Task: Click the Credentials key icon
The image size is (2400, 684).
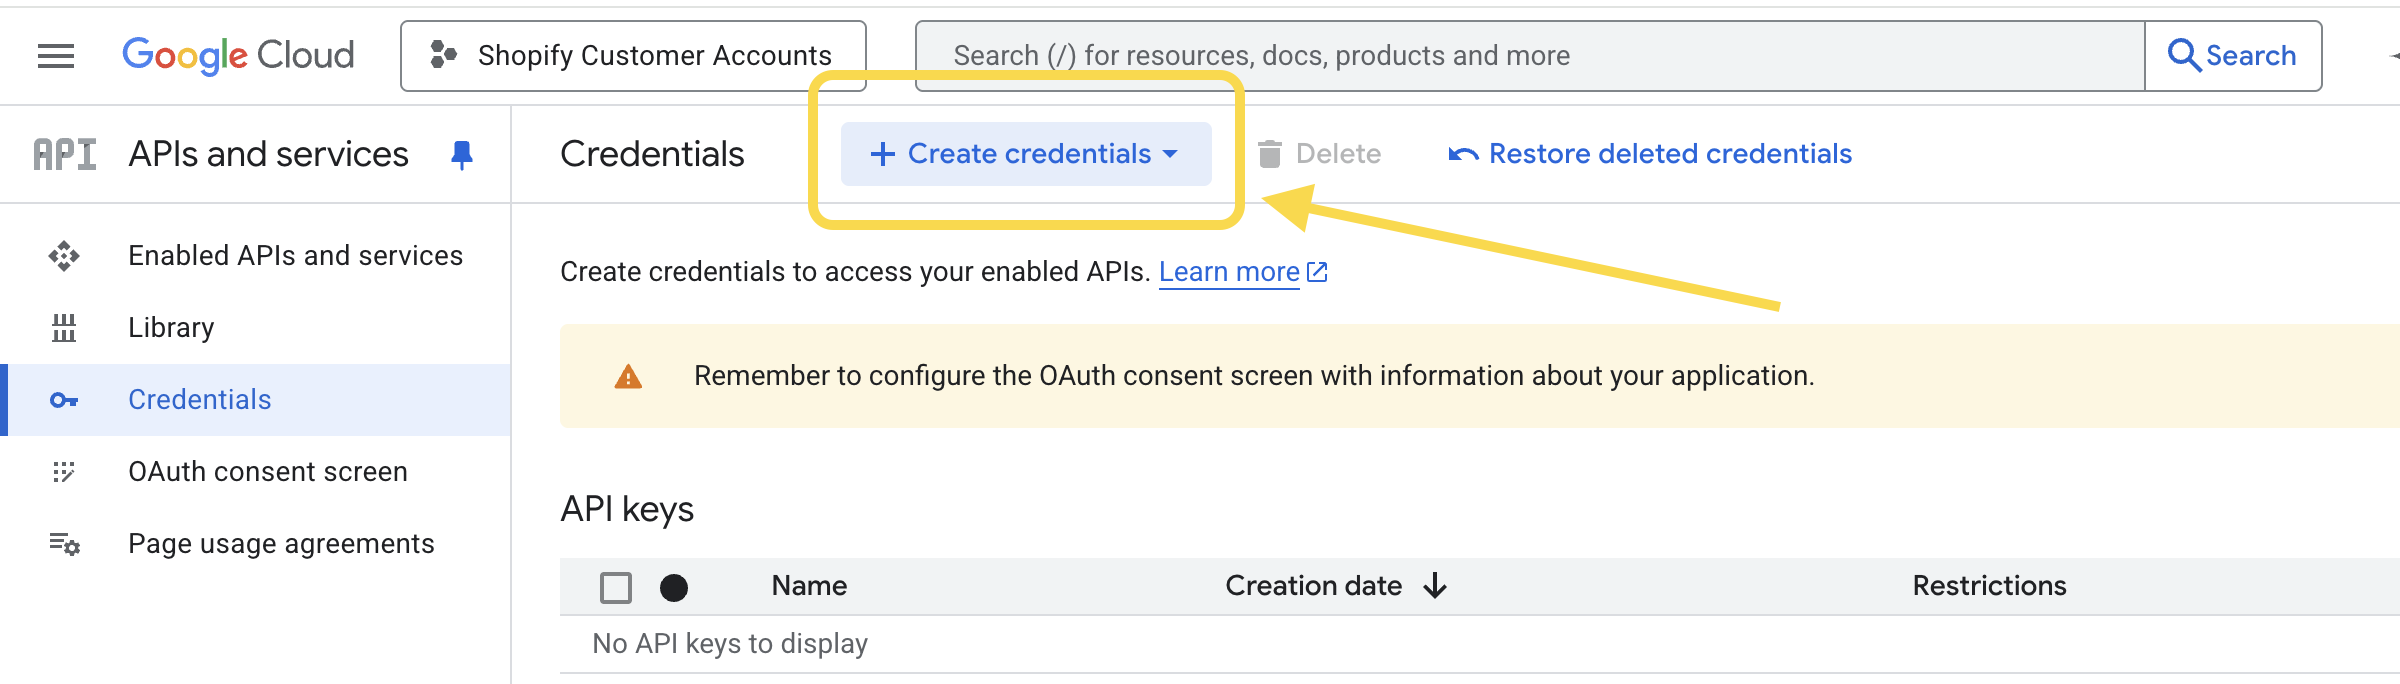Action: [64, 400]
